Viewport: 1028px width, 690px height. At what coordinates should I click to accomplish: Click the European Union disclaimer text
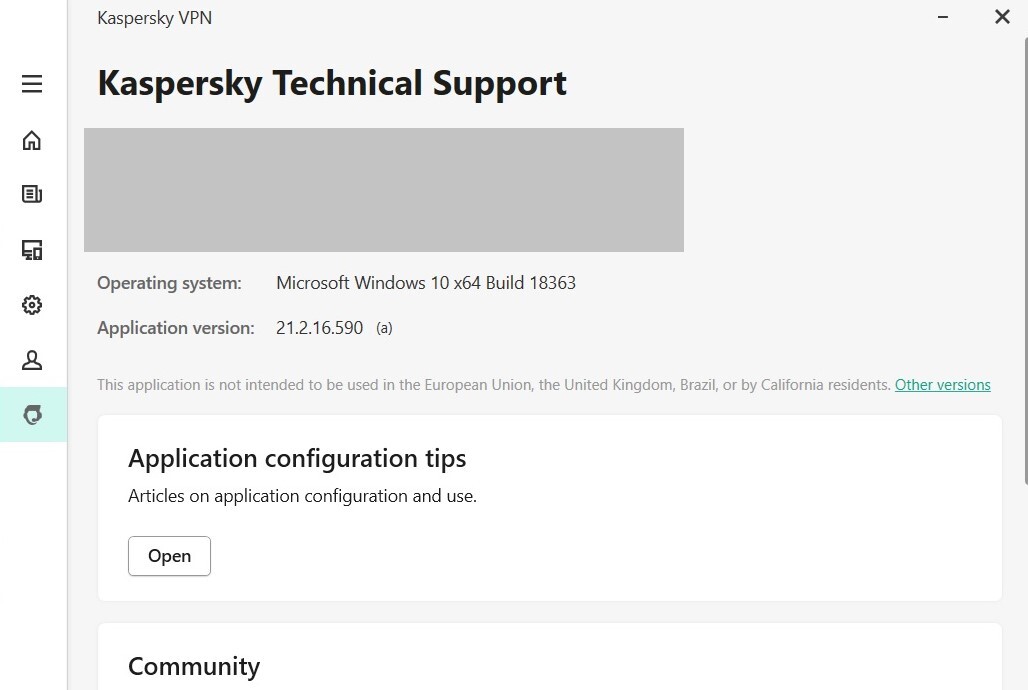click(x=493, y=385)
